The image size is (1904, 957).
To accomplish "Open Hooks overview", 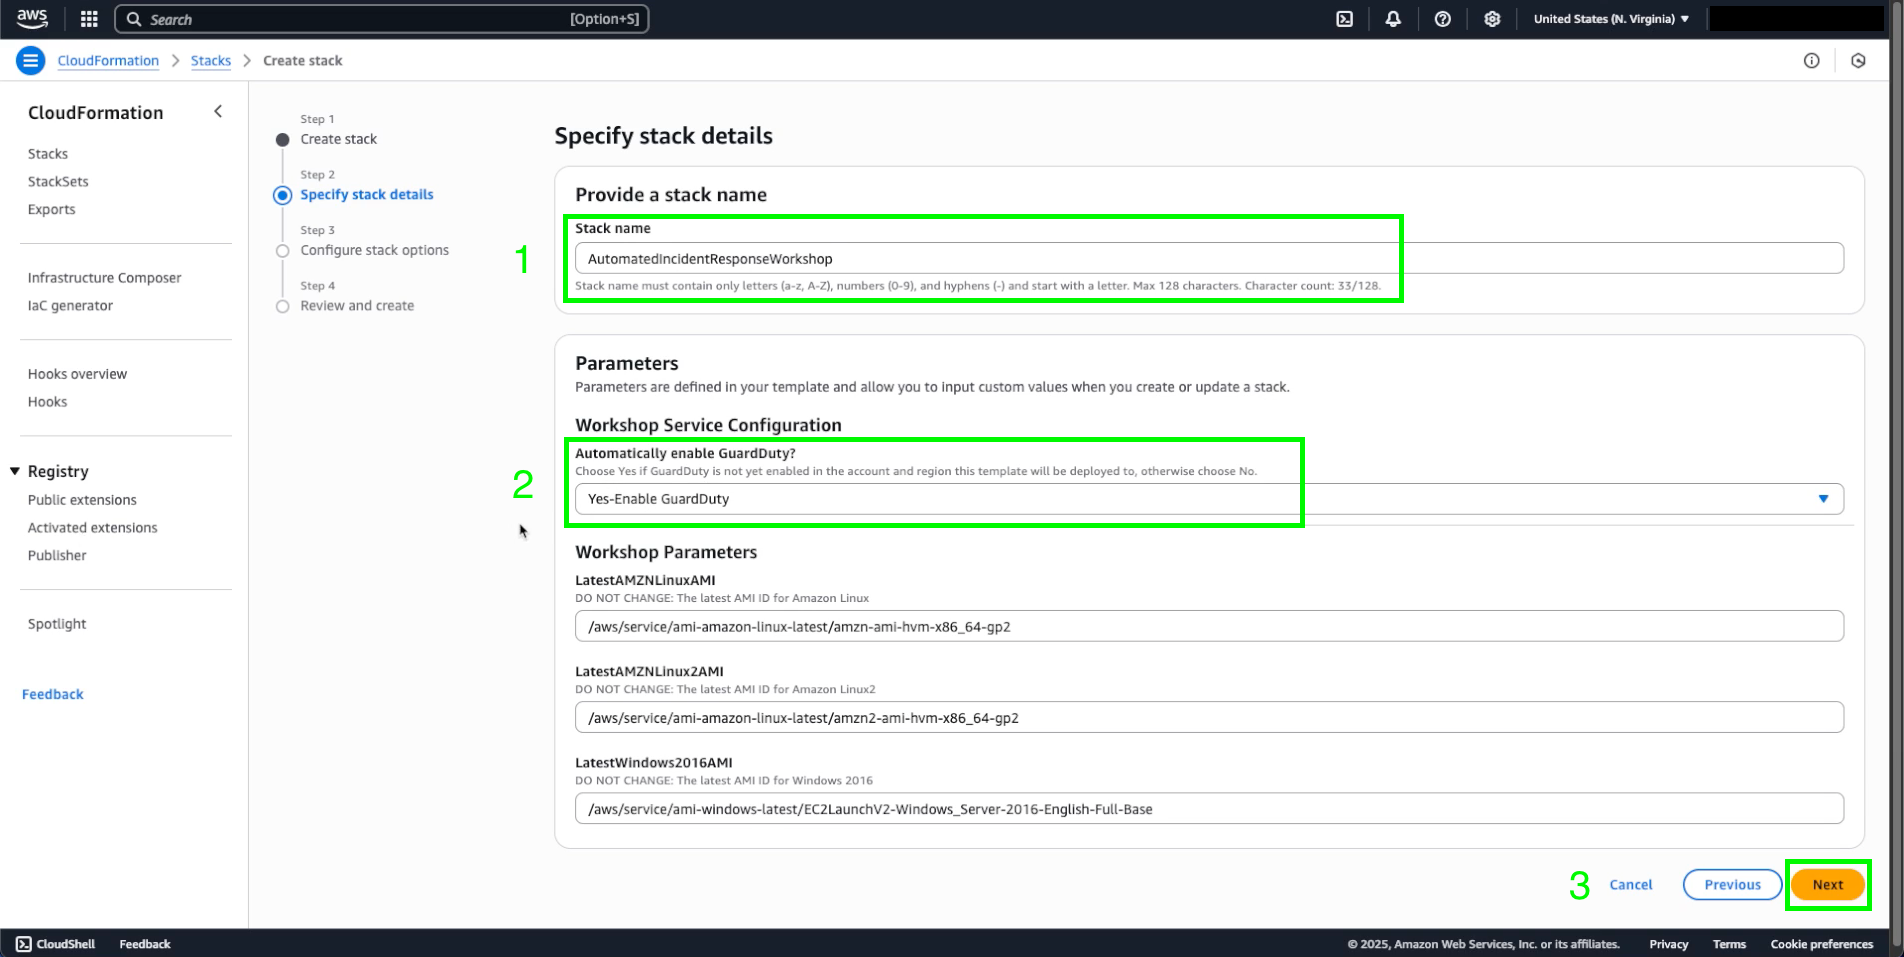I will coord(77,374).
